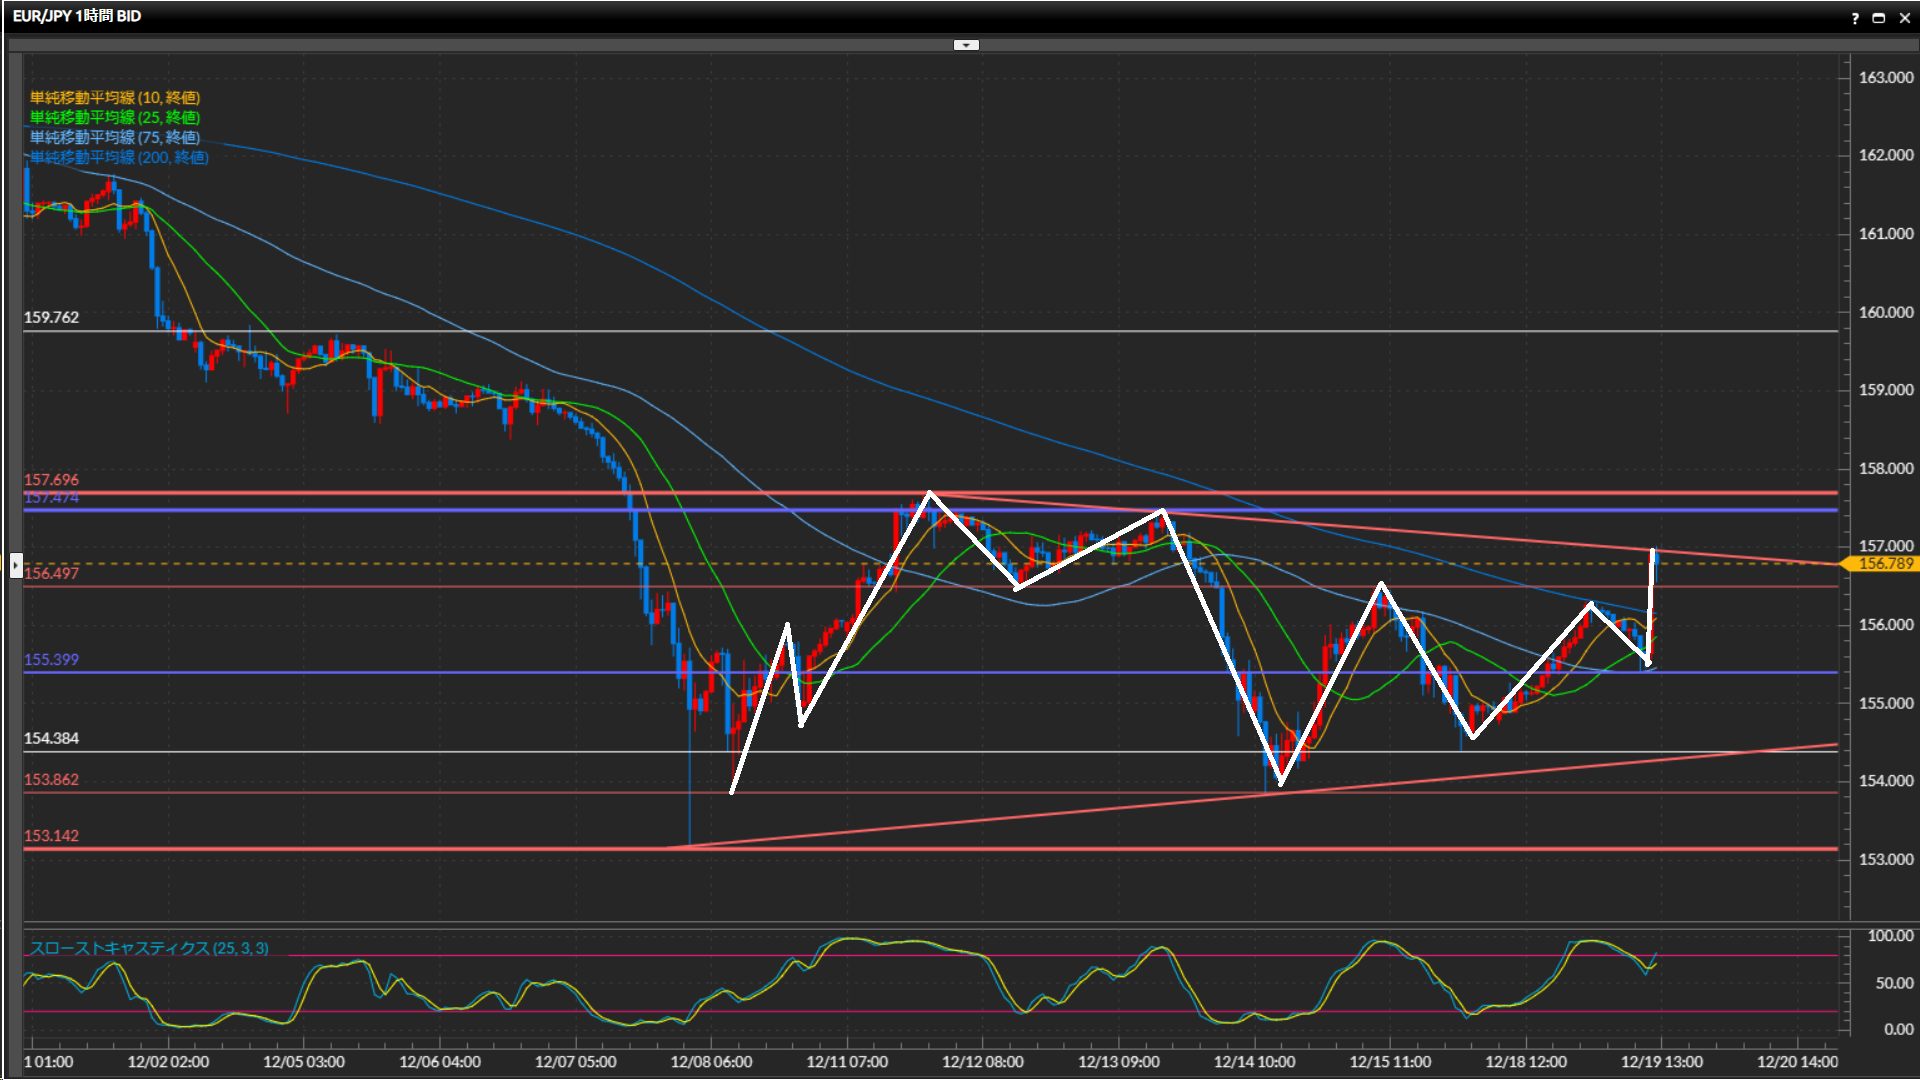Select the 25-period simple moving average label
Image resolution: width=1920 pixels, height=1080 pixels.
tap(114, 117)
